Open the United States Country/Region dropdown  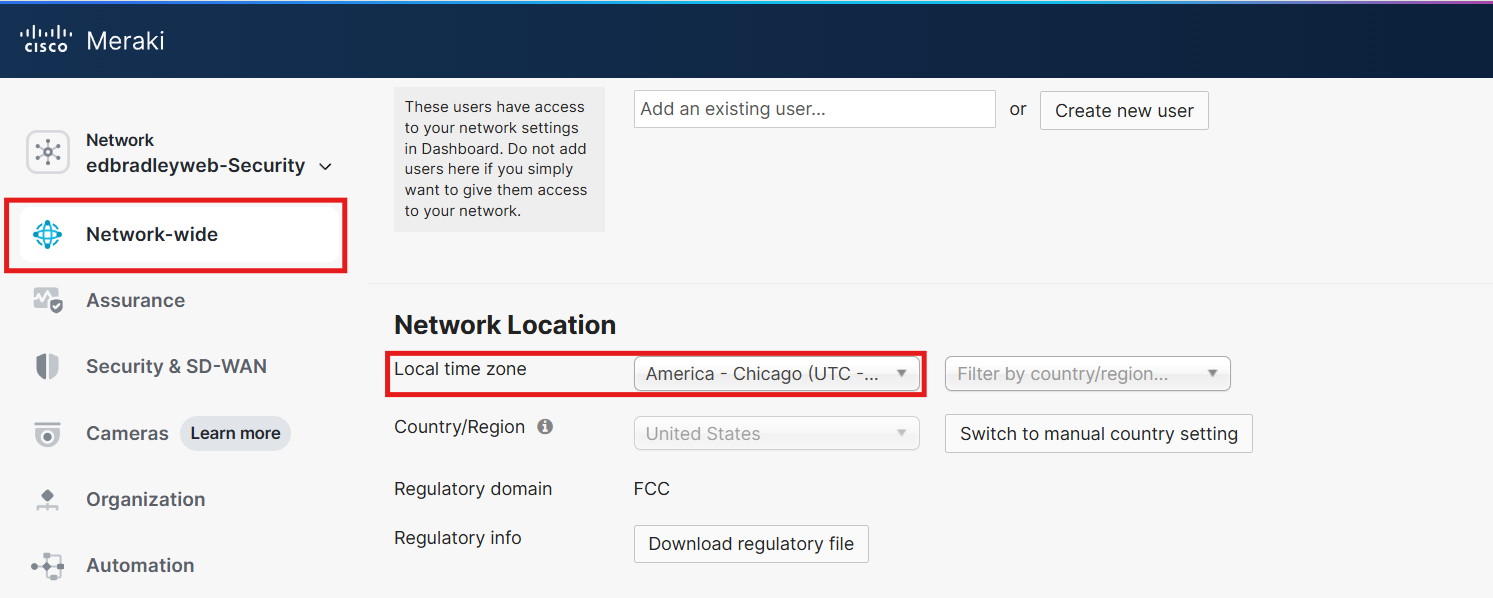[x=776, y=433]
